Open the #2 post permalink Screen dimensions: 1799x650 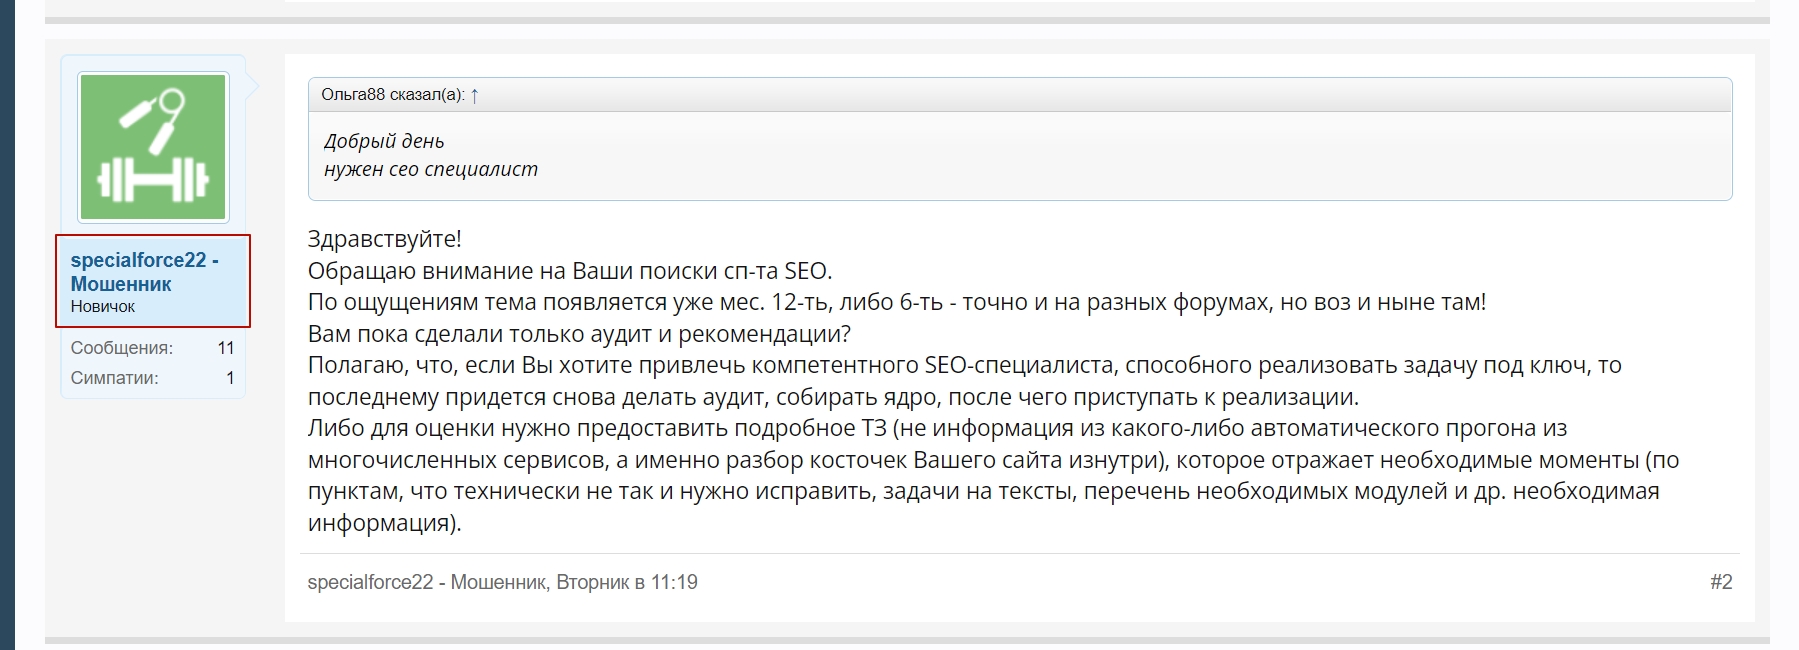[x=1720, y=582]
